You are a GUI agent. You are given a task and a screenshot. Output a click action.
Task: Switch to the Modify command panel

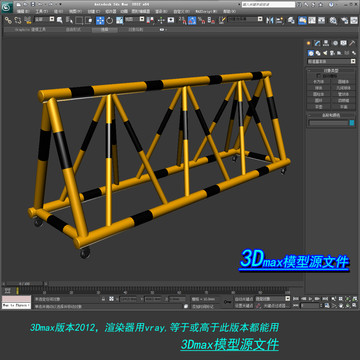pyautogui.click(x=317, y=43)
